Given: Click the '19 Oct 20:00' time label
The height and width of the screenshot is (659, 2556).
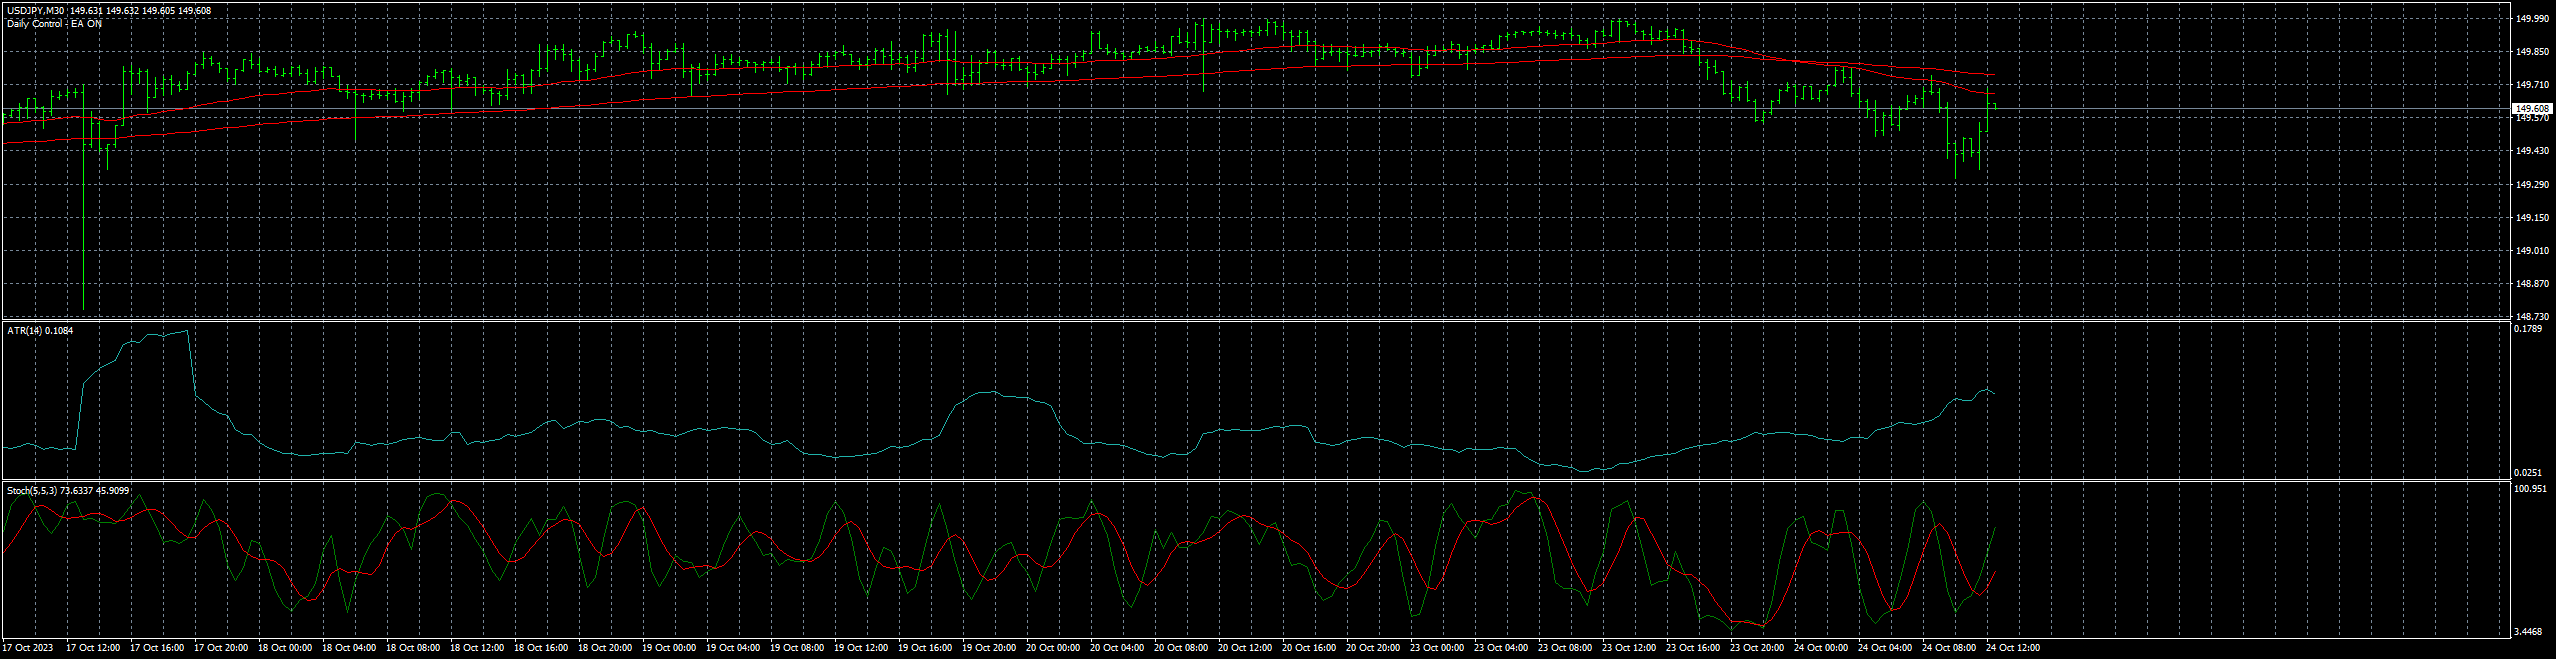Looking at the screenshot, I should (989, 648).
